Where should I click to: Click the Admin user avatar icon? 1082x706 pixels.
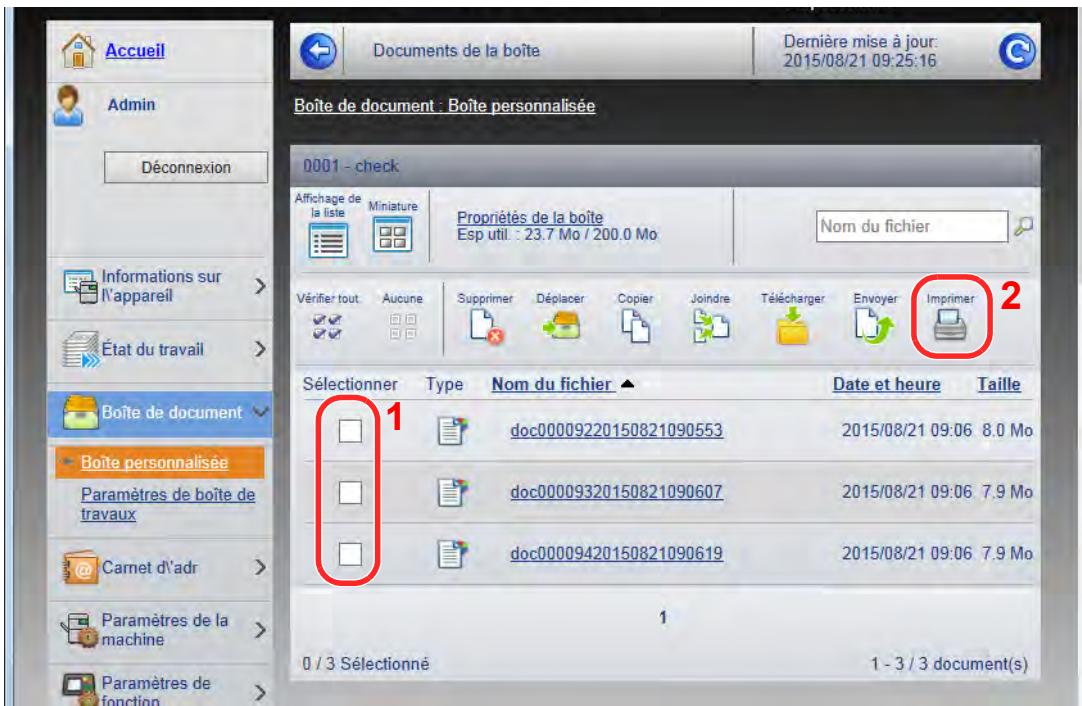point(69,106)
